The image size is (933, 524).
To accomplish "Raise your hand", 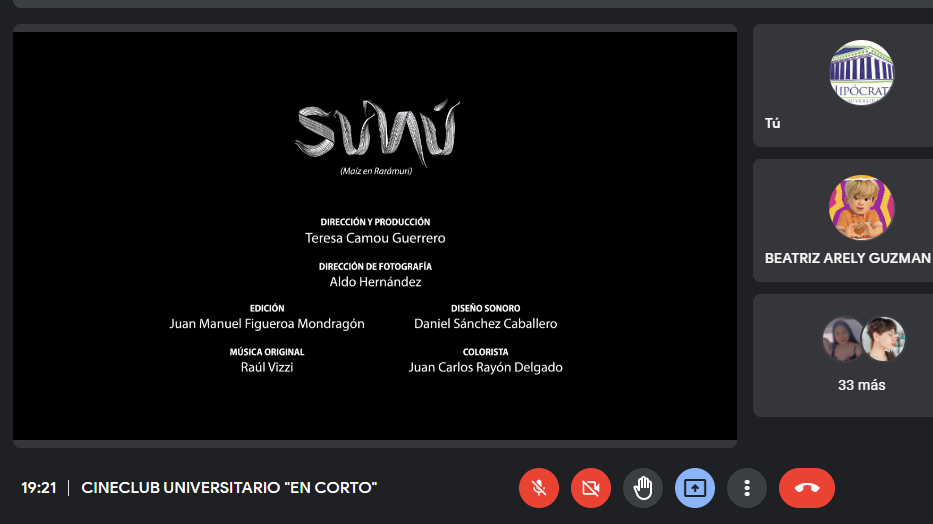I will tap(643, 488).
